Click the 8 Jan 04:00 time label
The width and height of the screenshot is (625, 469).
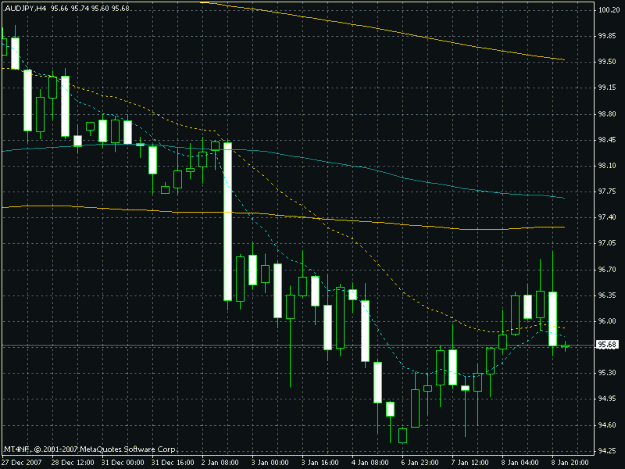tap(520, 463)
